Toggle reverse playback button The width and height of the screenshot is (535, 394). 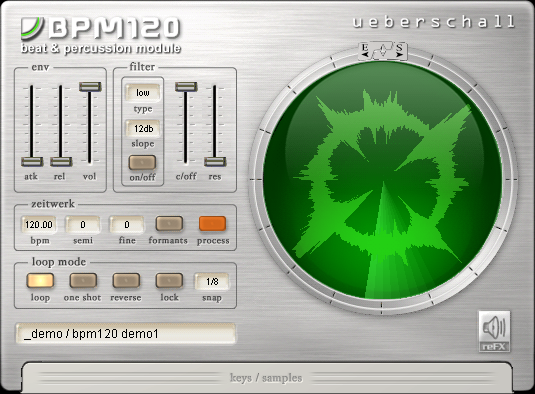(126, 281)
